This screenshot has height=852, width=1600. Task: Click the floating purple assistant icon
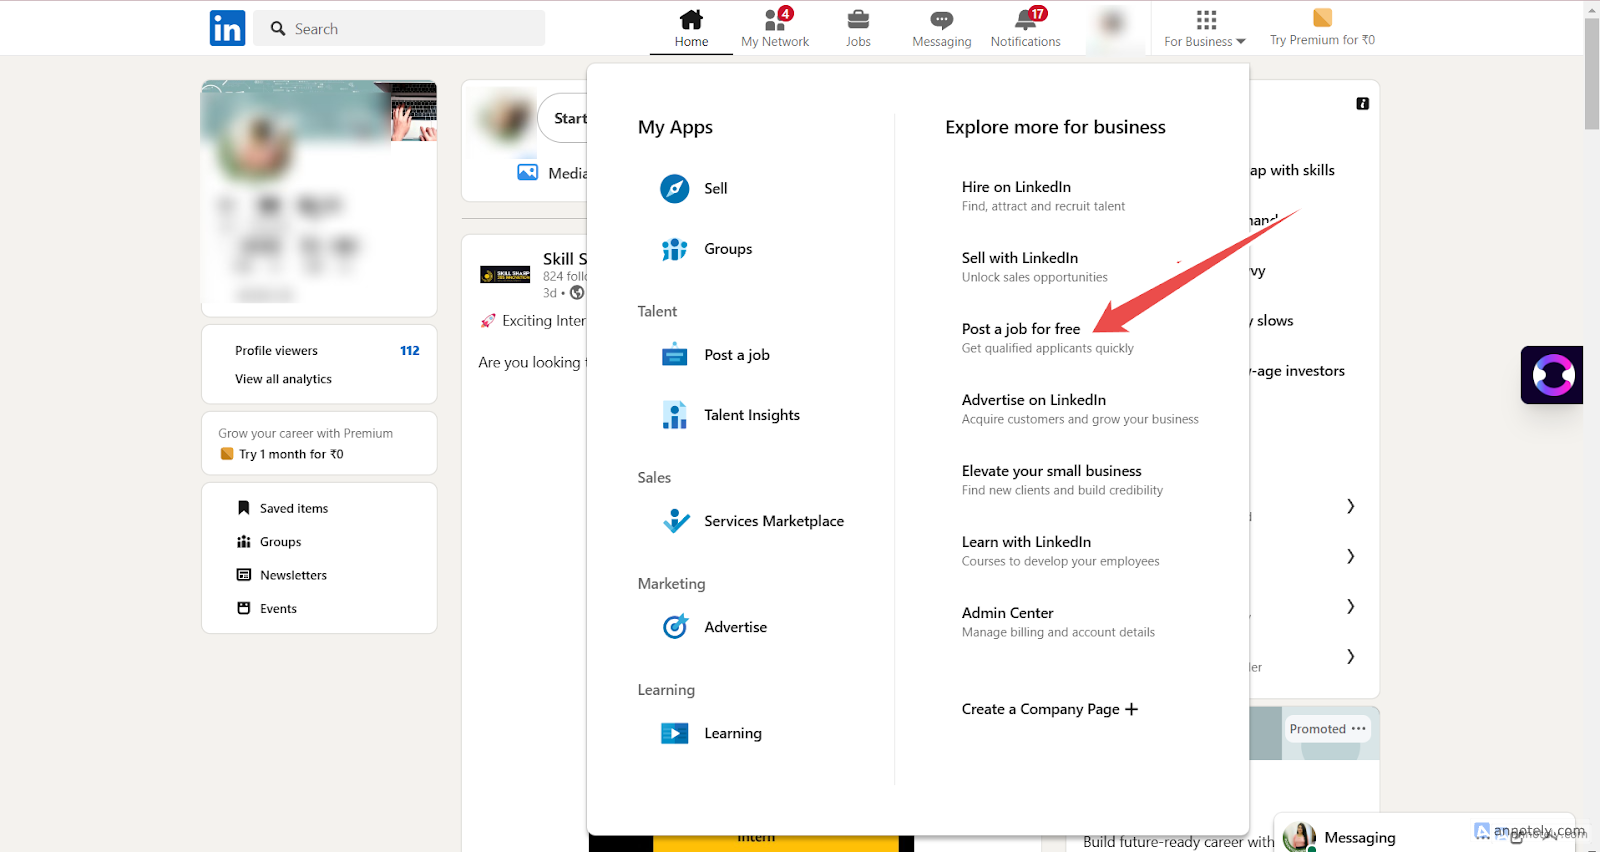click(1552, 375)
